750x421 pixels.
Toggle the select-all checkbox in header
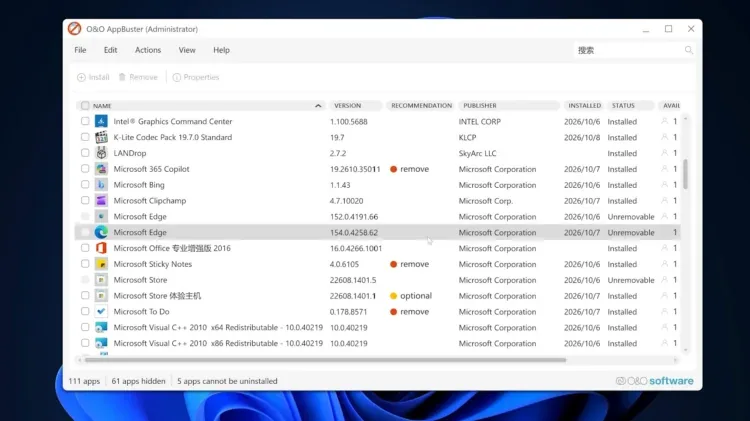(x=85, y=105)
